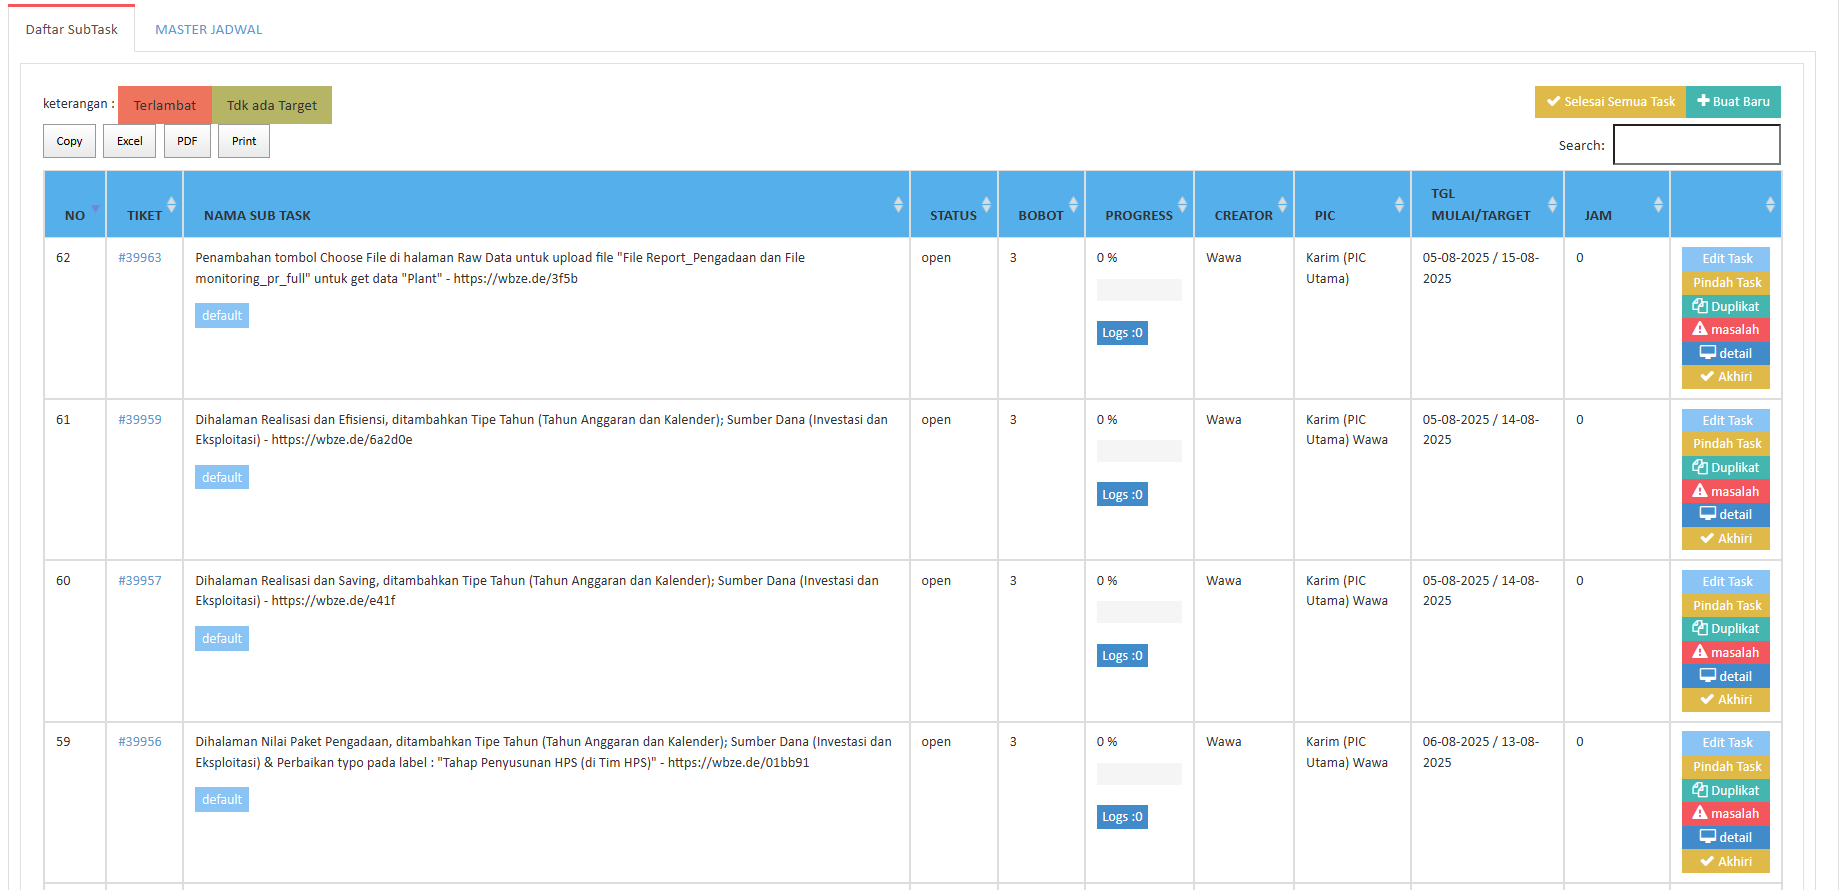Open detail for ticket #39957
The image size is (1842, 890).
pyautogui.click(x=1725, y=676)
